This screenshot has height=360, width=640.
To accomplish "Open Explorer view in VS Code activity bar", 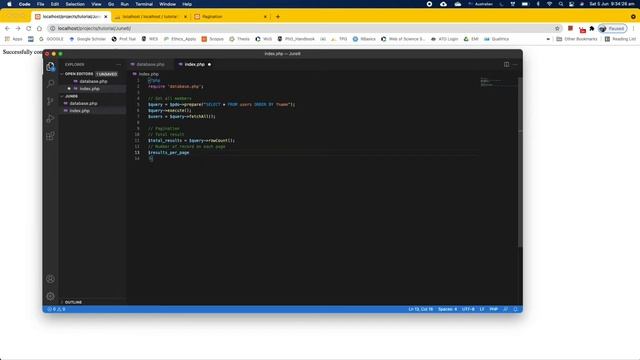I will point(50,67).
